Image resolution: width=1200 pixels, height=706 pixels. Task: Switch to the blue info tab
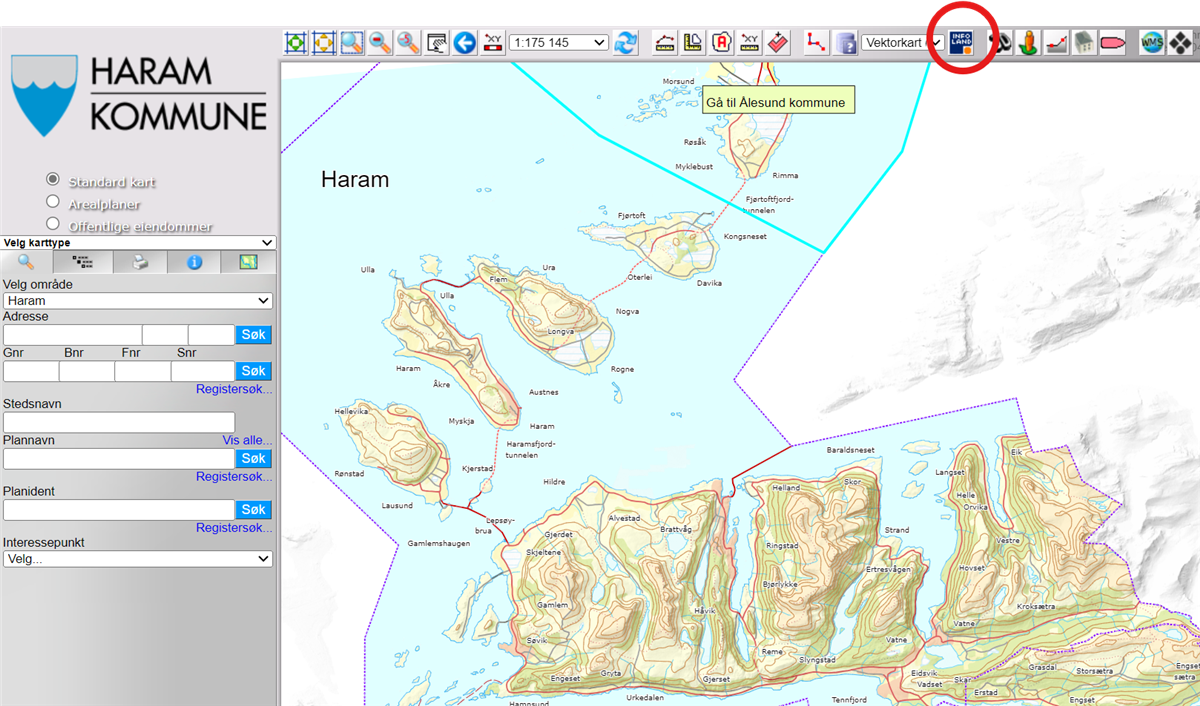click(x=194, y=263)
